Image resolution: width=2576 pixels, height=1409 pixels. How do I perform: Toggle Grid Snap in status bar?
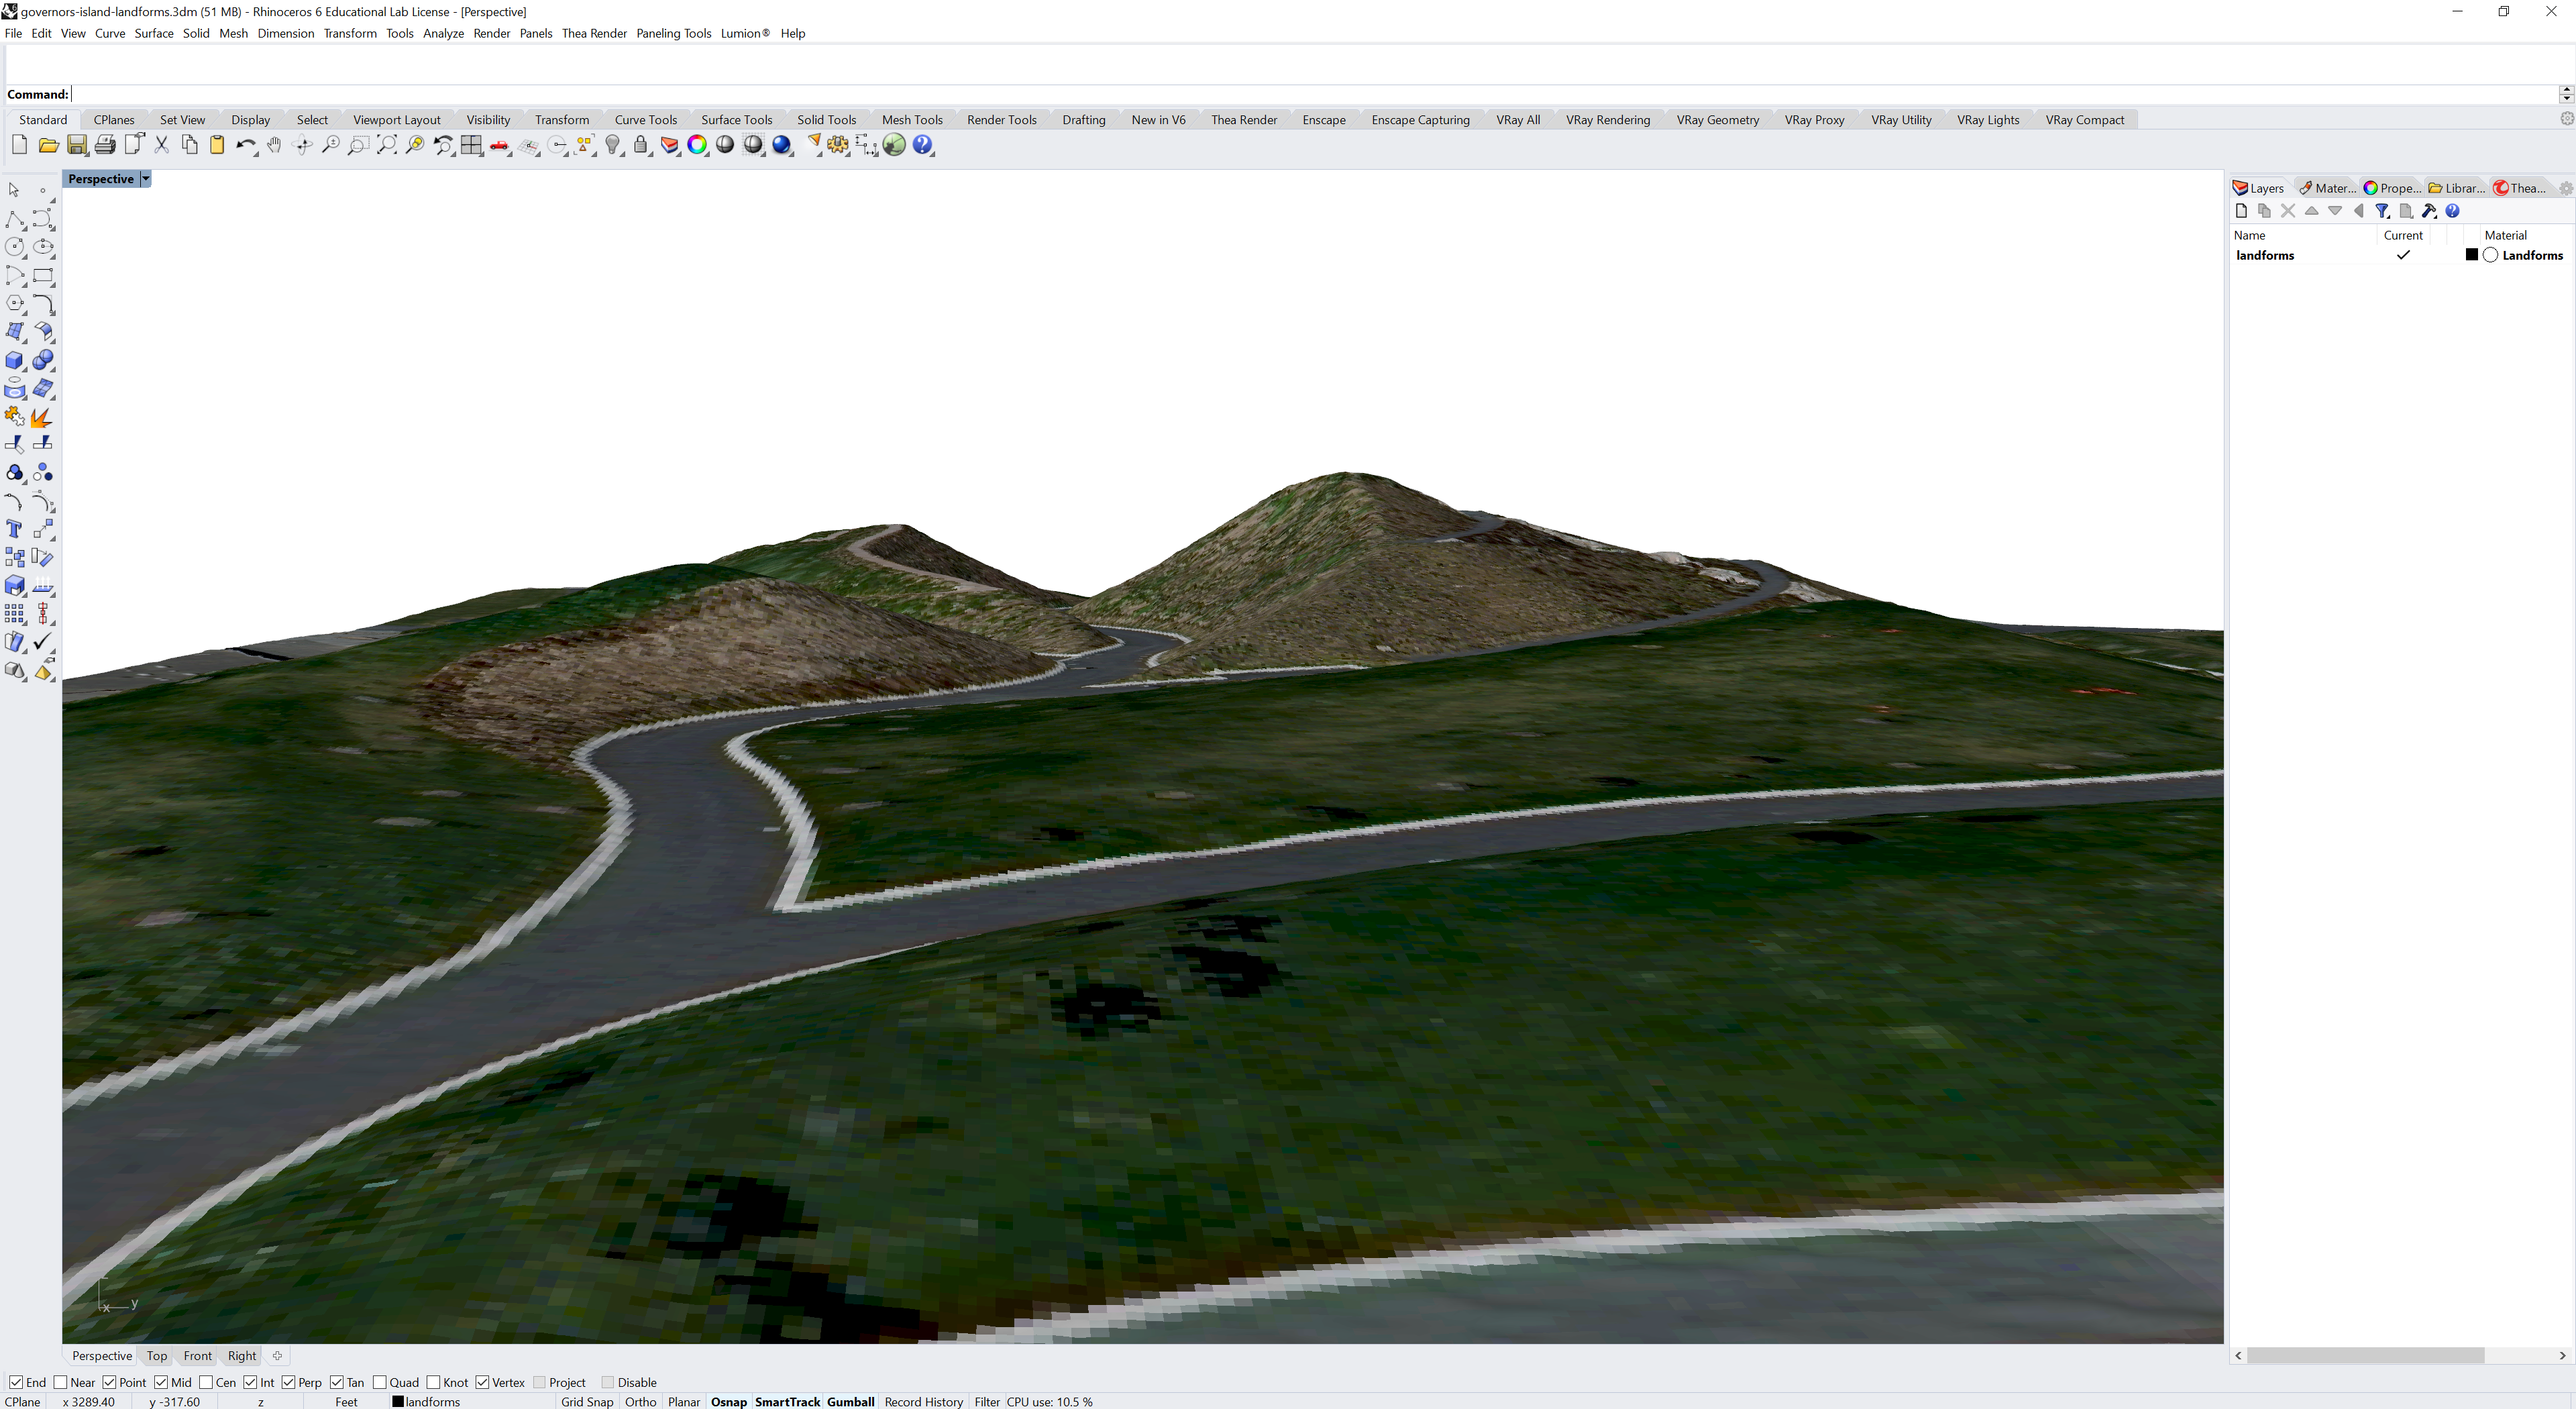pyautogui.click(x=587, y=1401)
